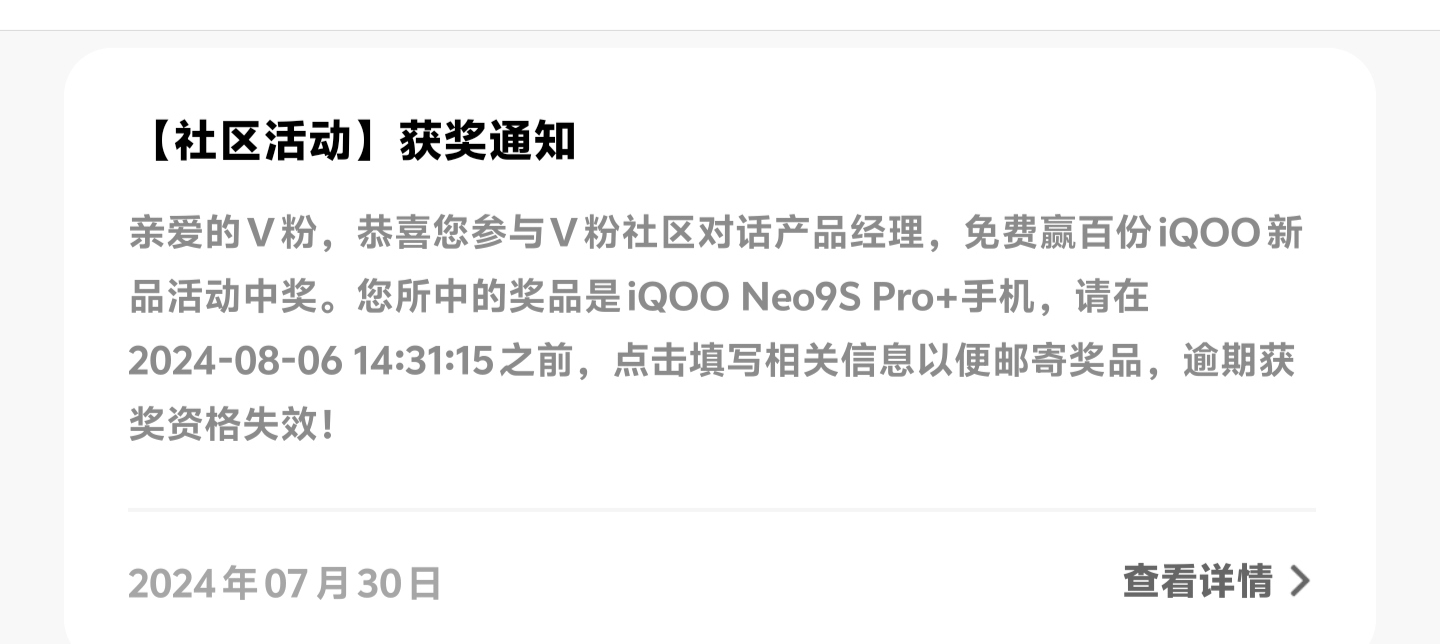
Task: Tap the deadline 2024-08-06 14:31:15
Action: click(x=312, y=361)
